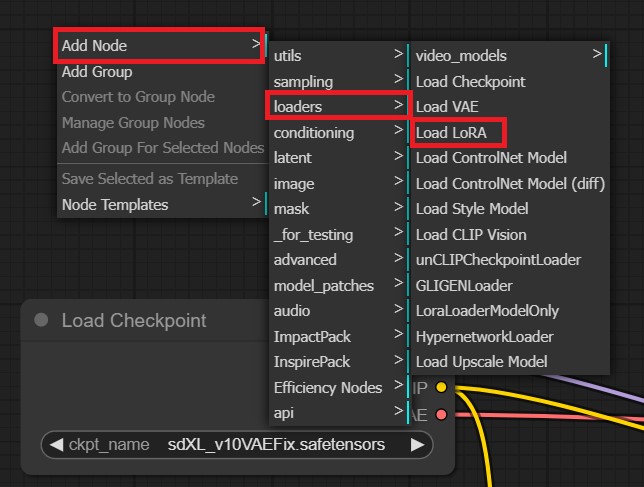644x487 pixels.
Task: Expand the video_models submenu
Action: (x=510, y=55)
